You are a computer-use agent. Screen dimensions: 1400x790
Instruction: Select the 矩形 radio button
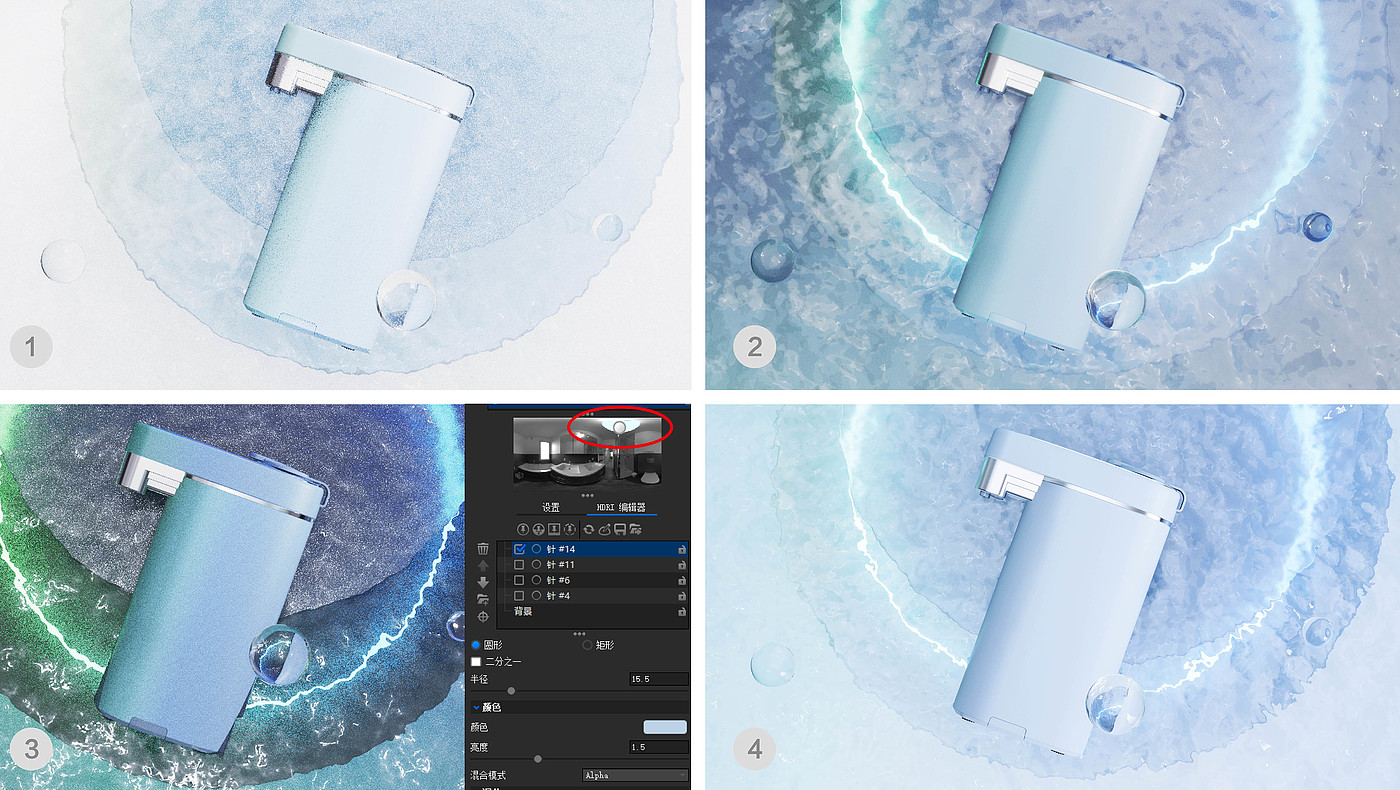587,645
